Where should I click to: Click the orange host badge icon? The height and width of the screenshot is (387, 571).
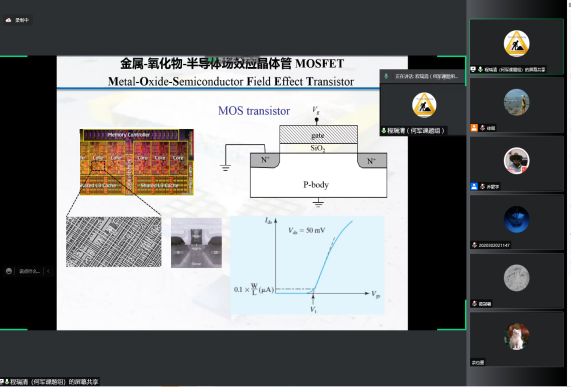coord(474,128)
